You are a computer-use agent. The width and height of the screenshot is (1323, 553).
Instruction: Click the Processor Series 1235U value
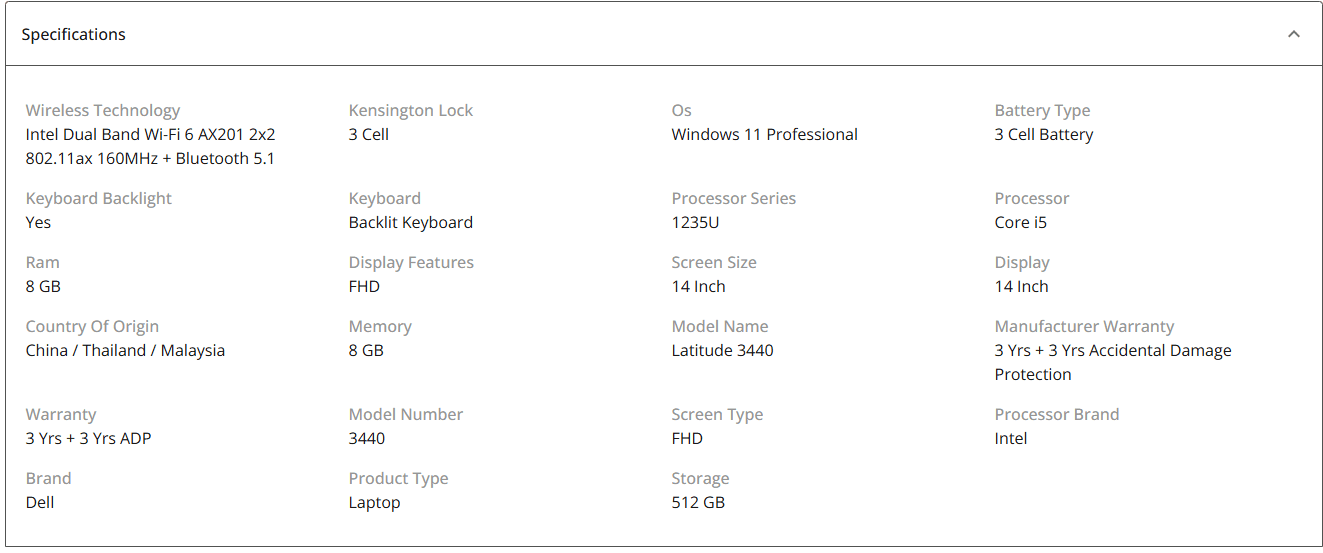click(695, 222)
